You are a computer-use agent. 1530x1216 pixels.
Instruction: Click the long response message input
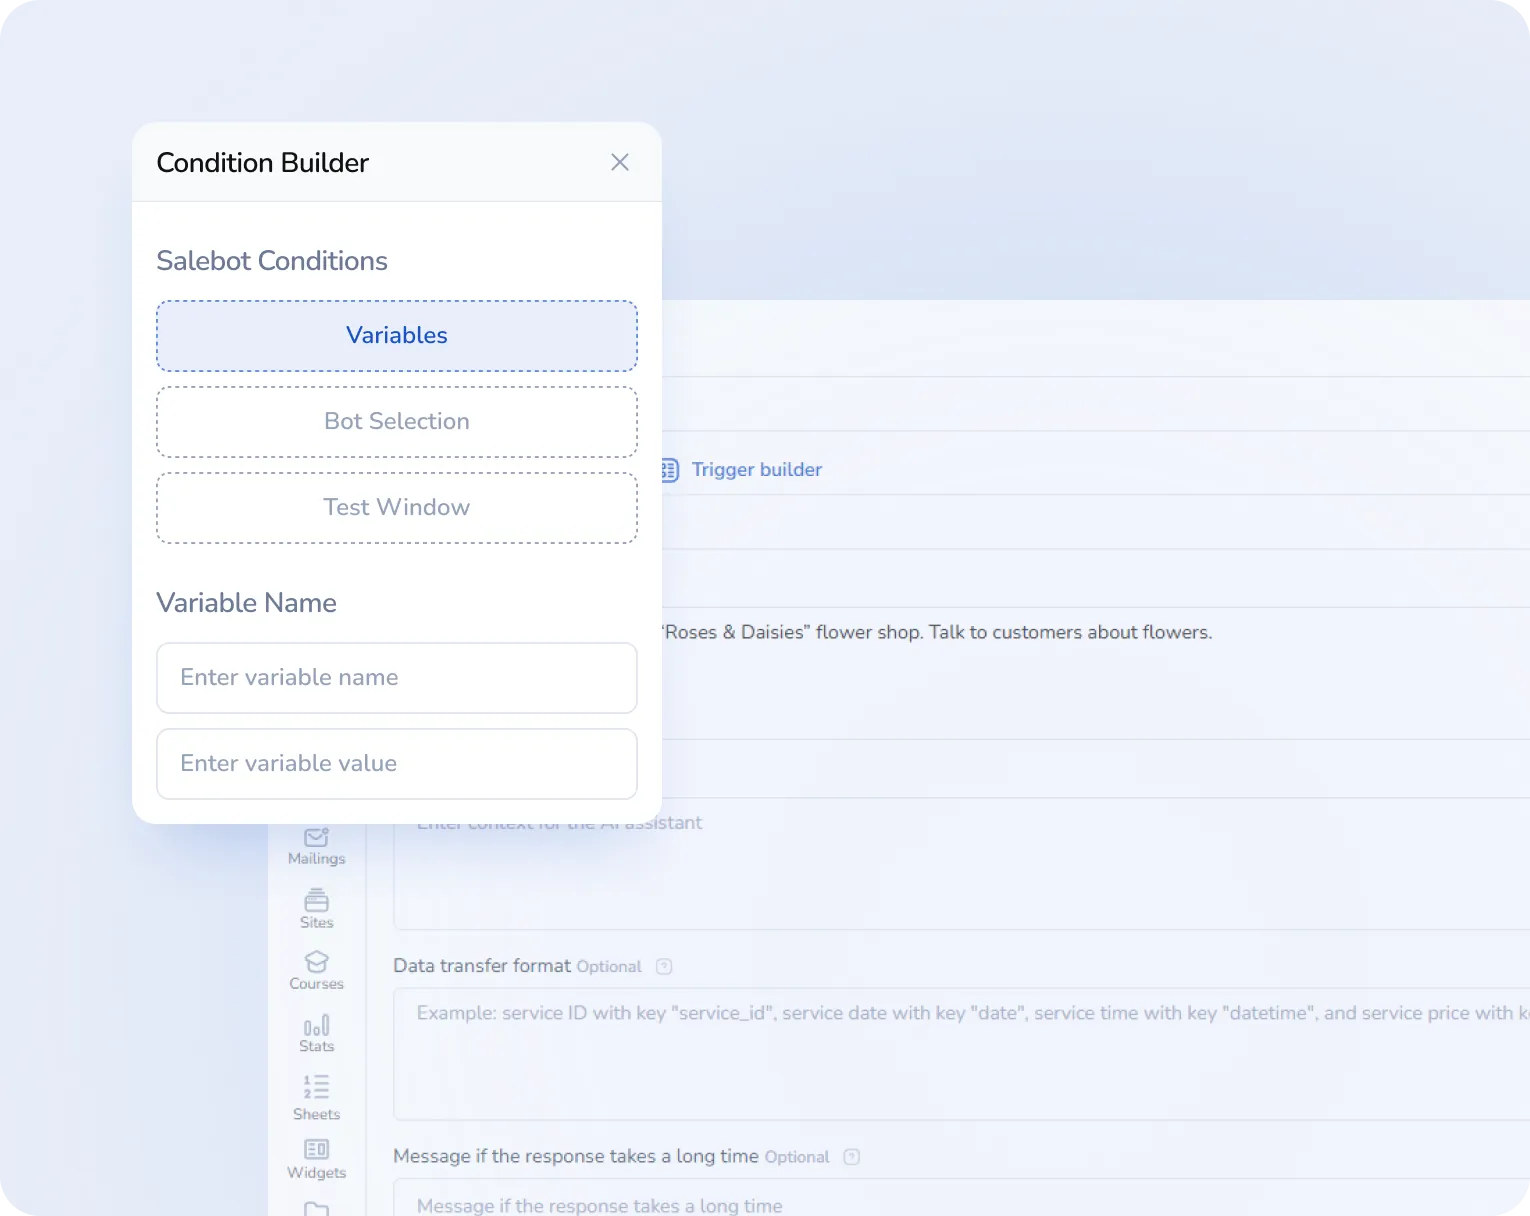[x=960, y=1204]
